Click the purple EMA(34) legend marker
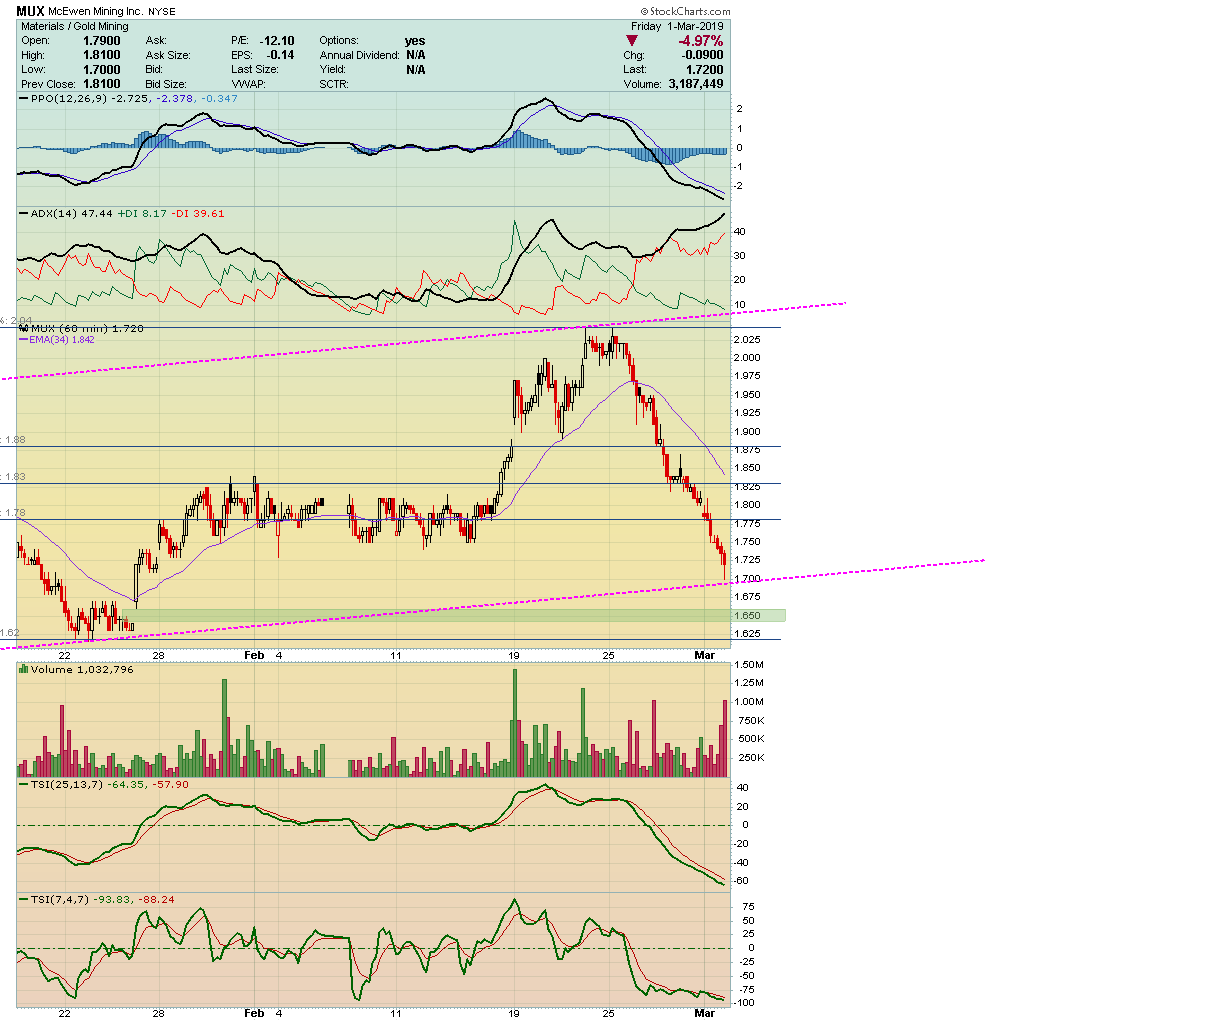Viewport: 1230px width, 1021px height. point(23,340)
